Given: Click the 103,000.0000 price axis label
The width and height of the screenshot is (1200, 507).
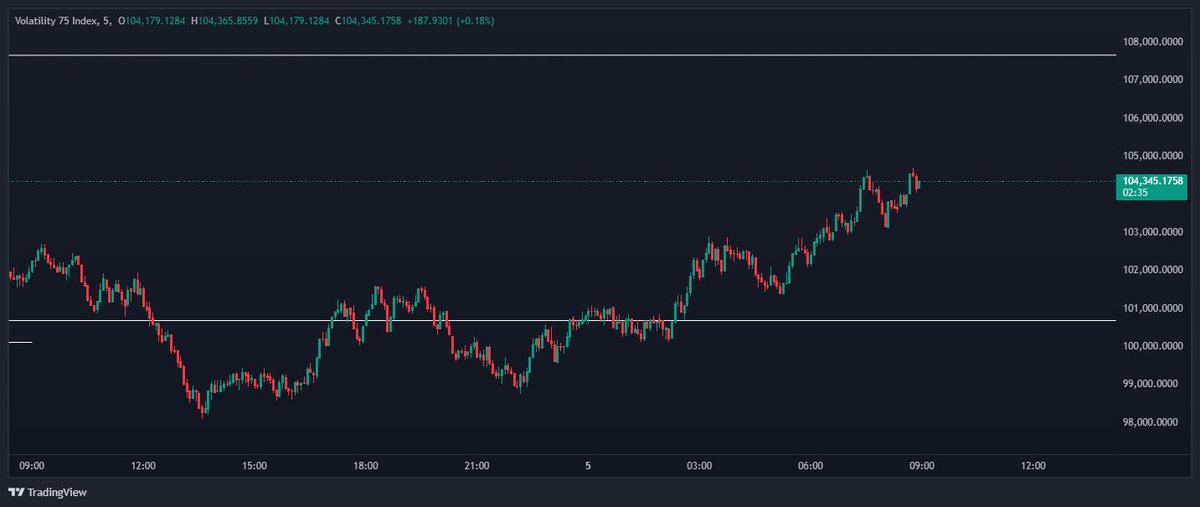Looking at the screenshot, I should click(x=1154, y=232).
